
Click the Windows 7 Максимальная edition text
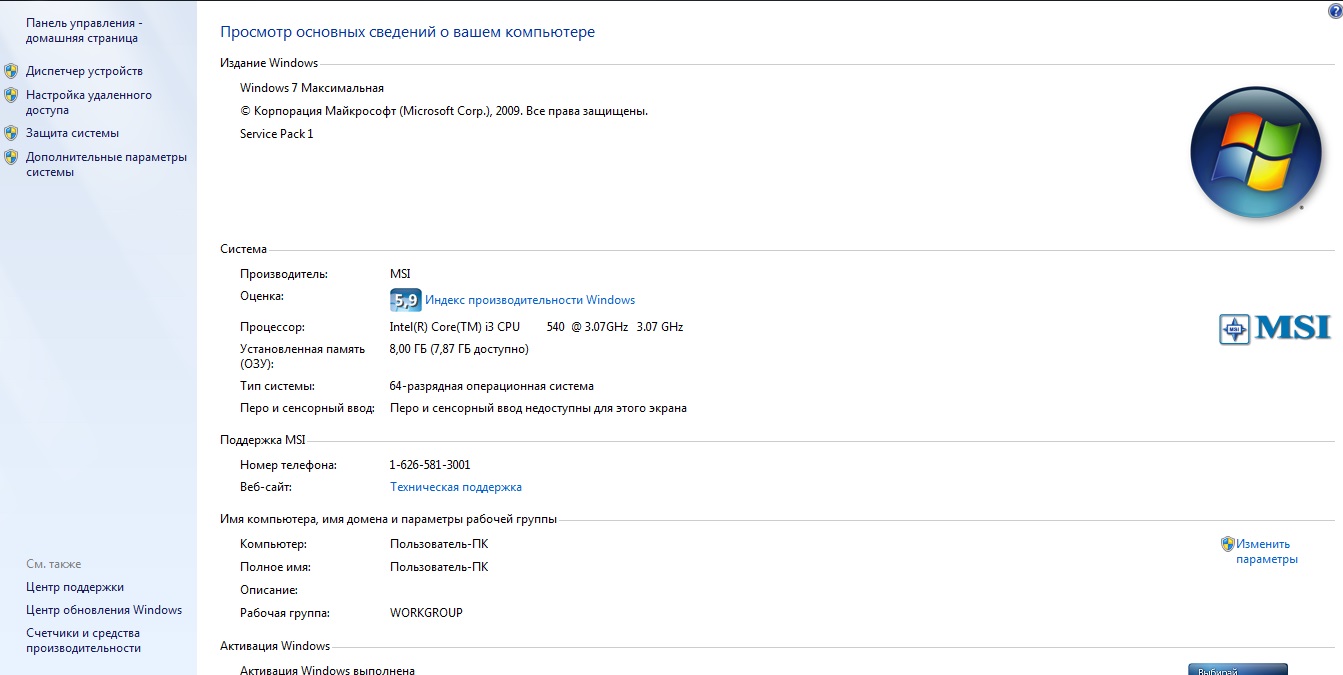point(312,88)
